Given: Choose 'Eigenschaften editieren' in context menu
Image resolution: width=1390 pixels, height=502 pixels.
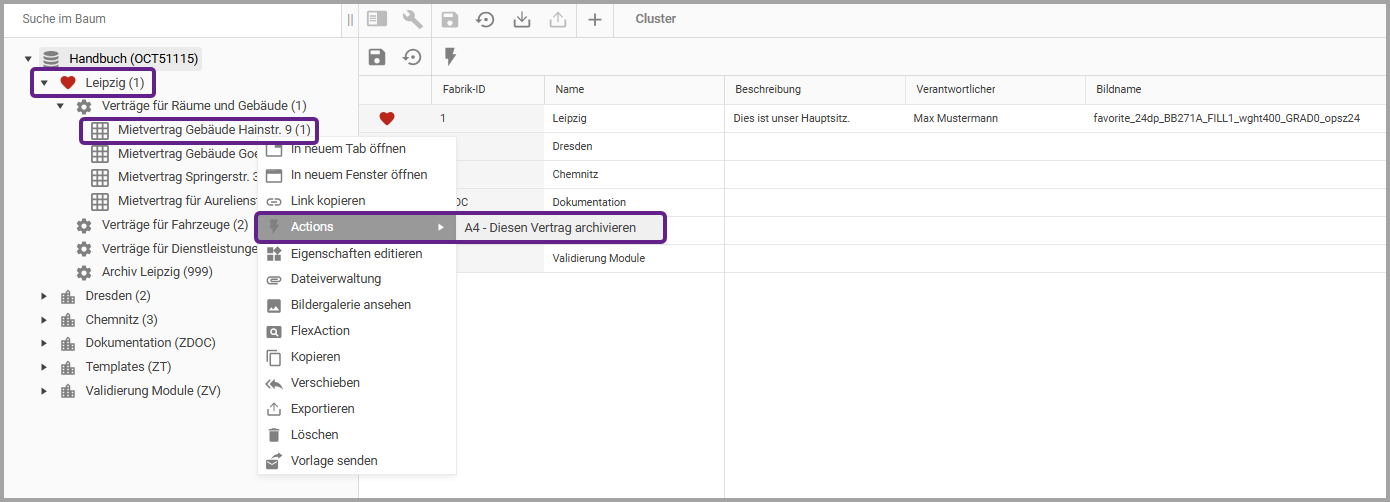Looking at the screenshot, I should tap(356, 253).
